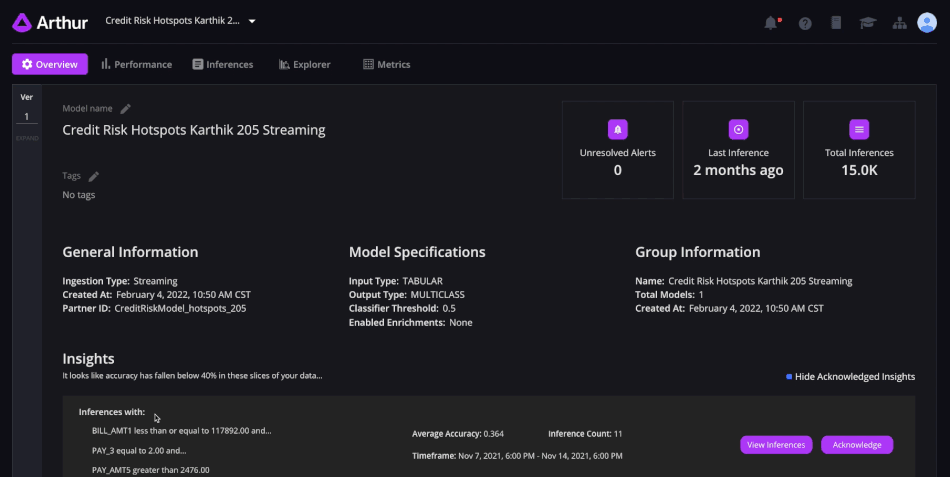950x477 pixels.
Task: Edit model name with pencil icon
Action: pyautogui.click(x=125, y=108)
